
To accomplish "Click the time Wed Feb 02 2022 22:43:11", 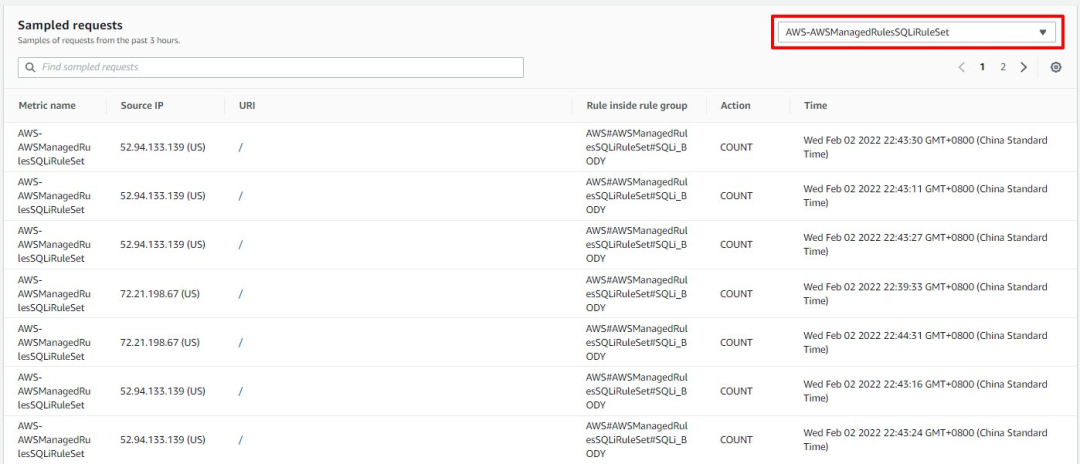I will coord(925,196).
